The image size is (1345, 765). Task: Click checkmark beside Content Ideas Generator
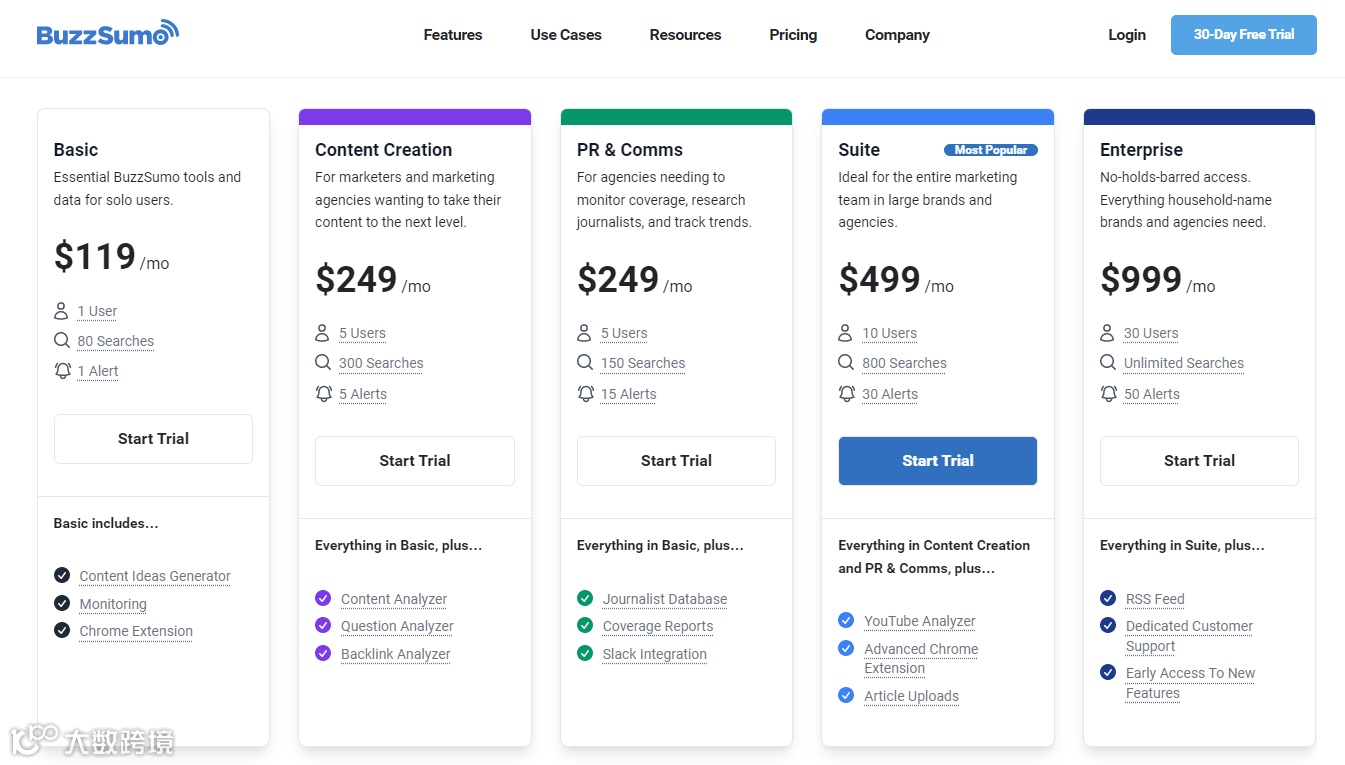pos(62,575)
